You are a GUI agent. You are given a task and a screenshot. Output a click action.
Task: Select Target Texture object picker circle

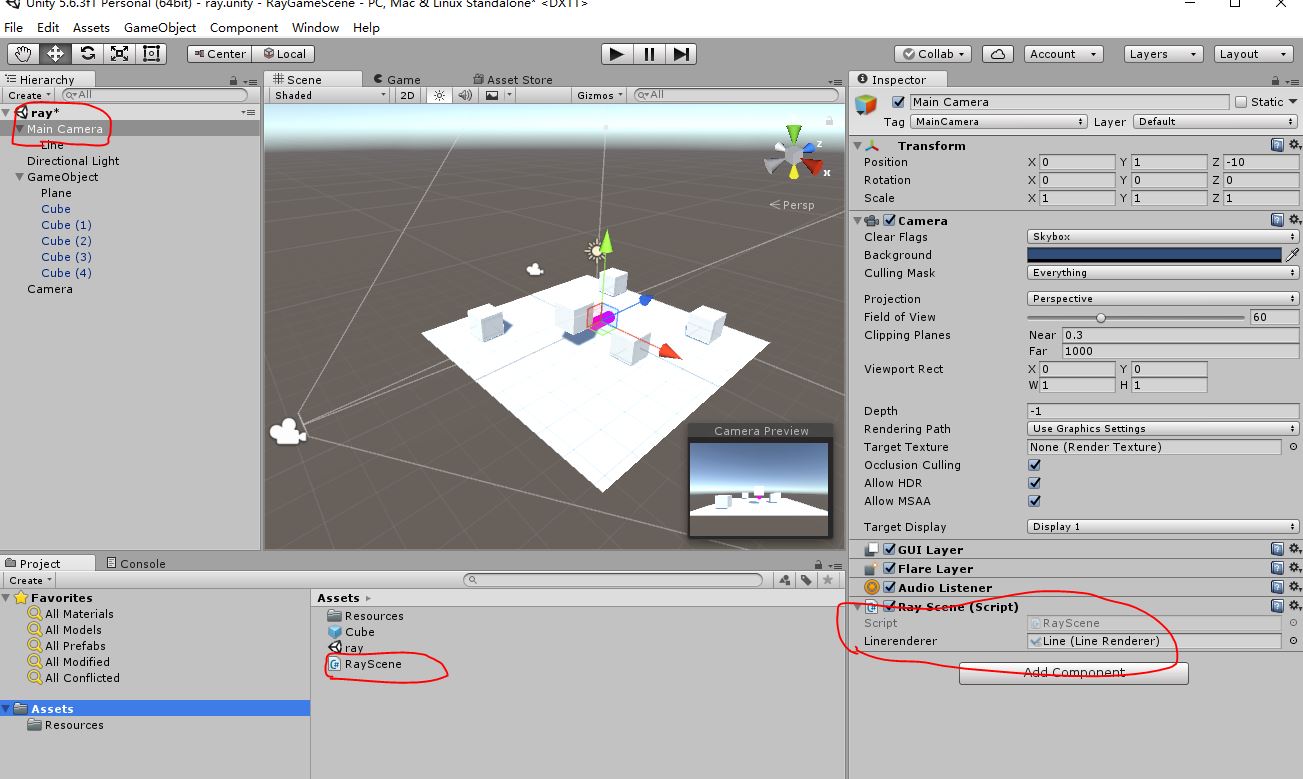tap(1293, 447)
